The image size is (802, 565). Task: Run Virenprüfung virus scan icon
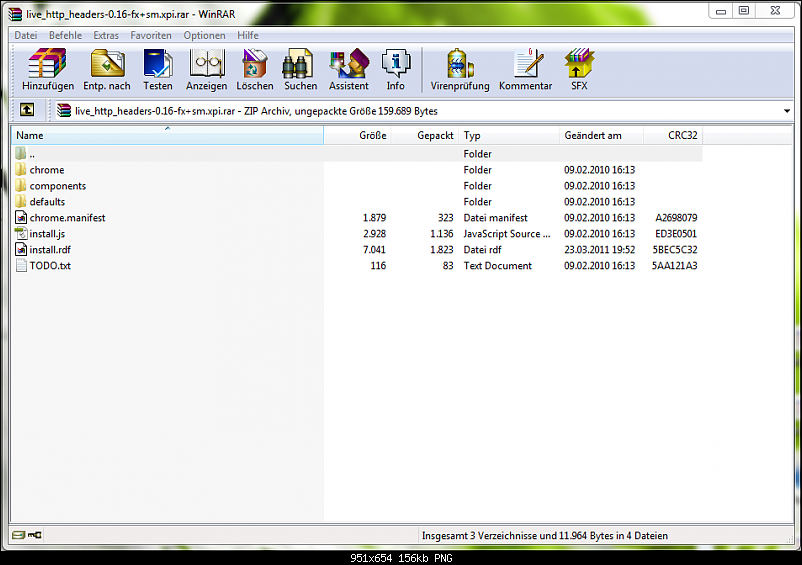(x=460, y=64)
